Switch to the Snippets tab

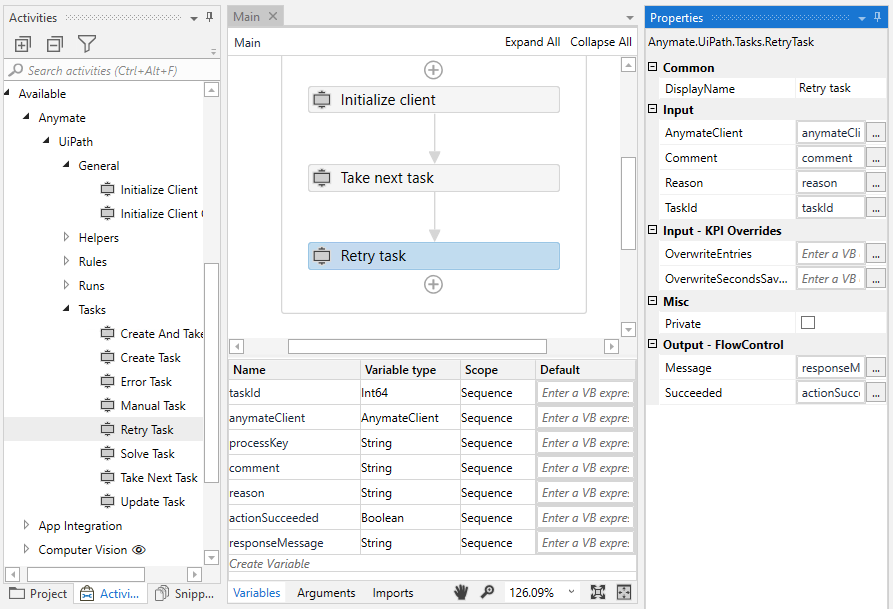click(186, 594)
